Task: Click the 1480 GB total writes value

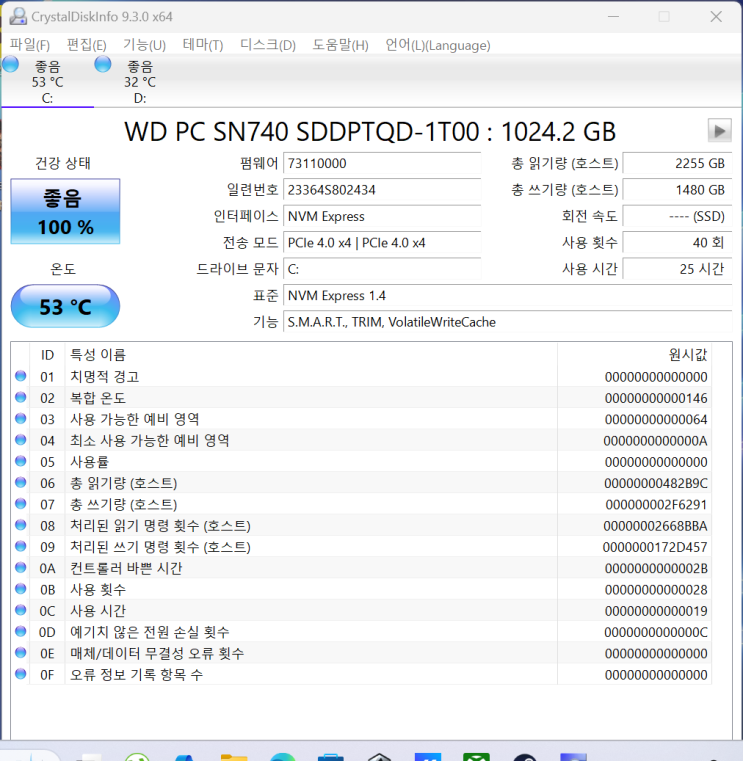Action: [x=677, y=190]
